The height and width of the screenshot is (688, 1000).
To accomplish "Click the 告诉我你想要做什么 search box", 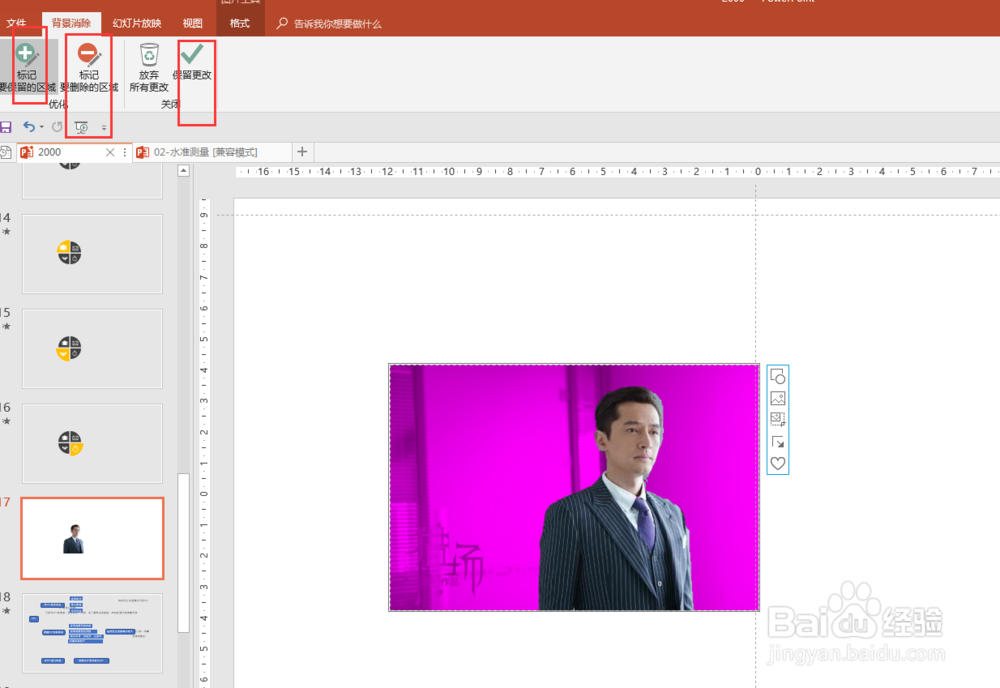I will pyautogui.click(x=330, y=24).
